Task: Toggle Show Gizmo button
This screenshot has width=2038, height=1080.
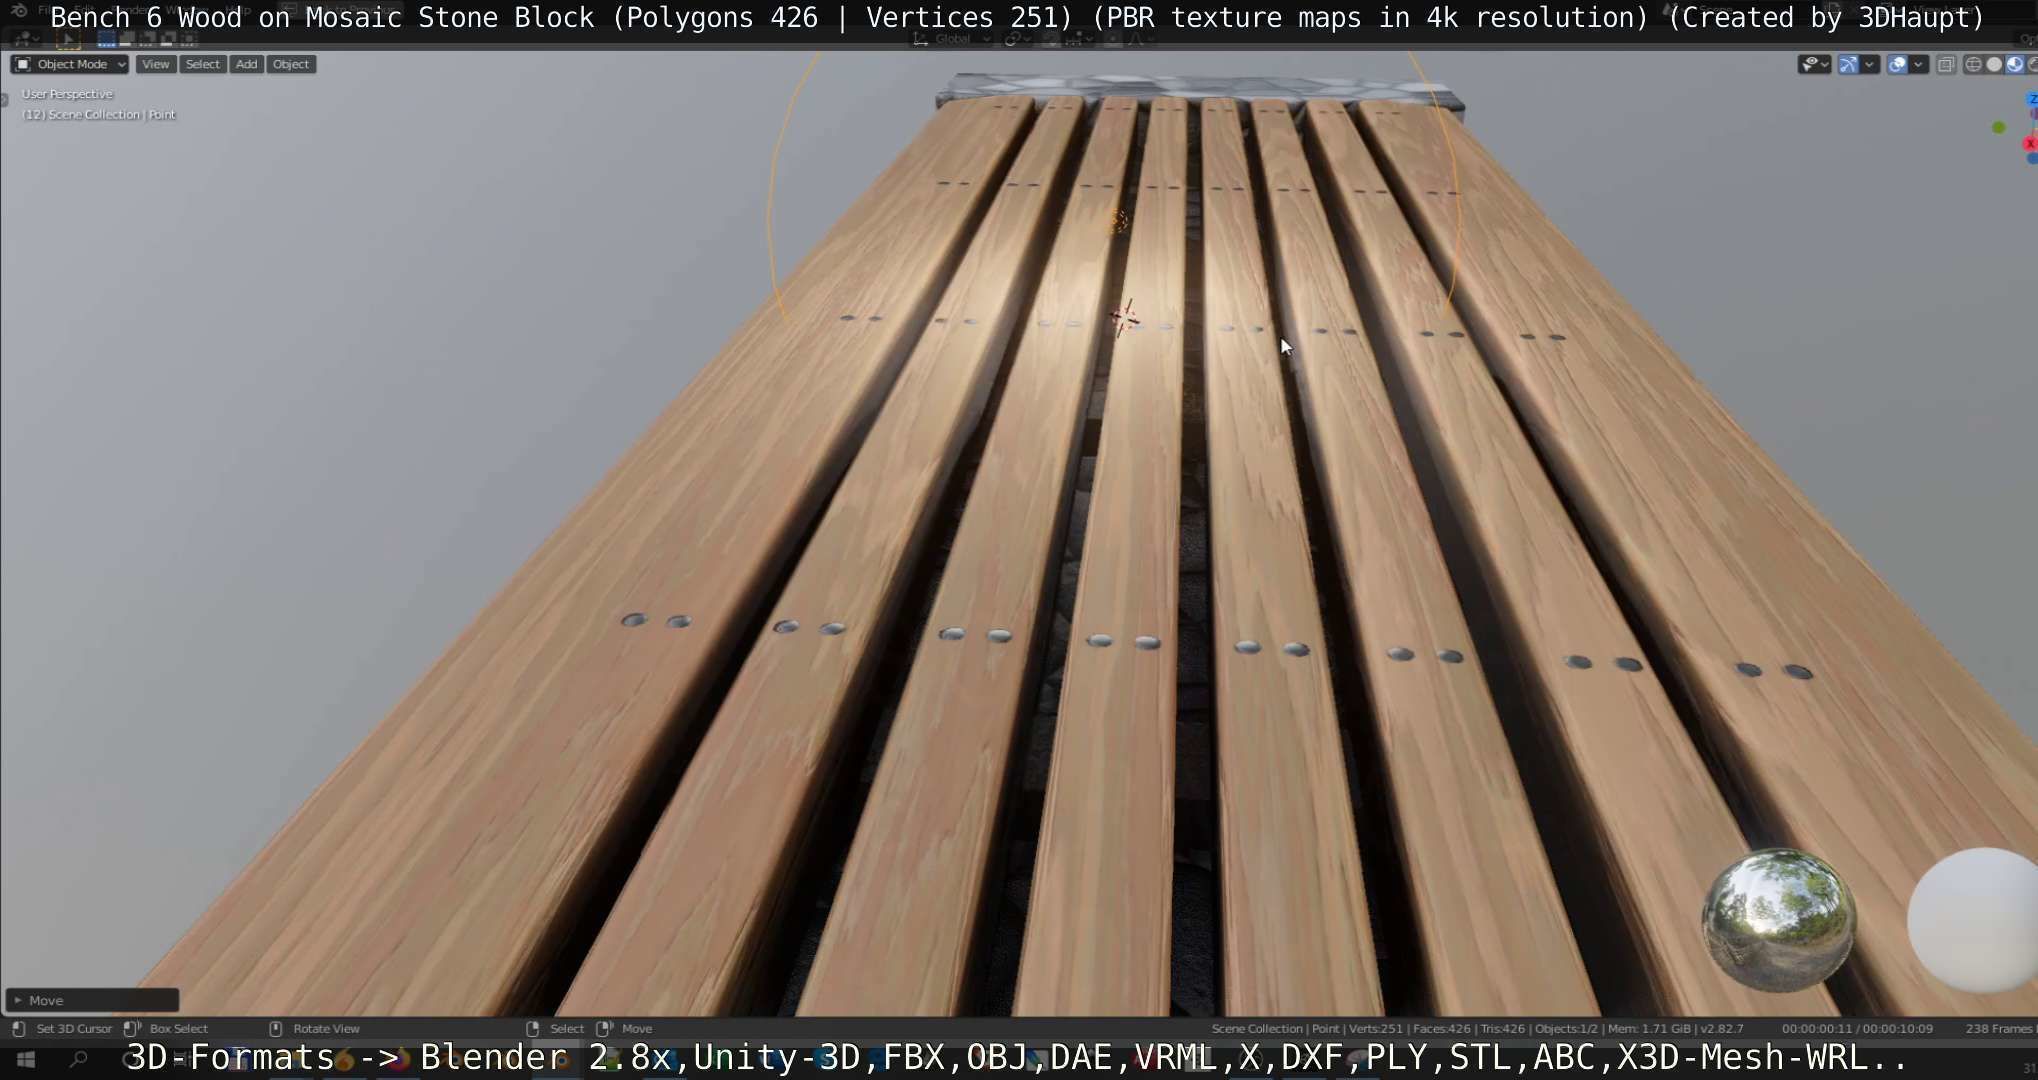Action: click(x=1848, y=65)
